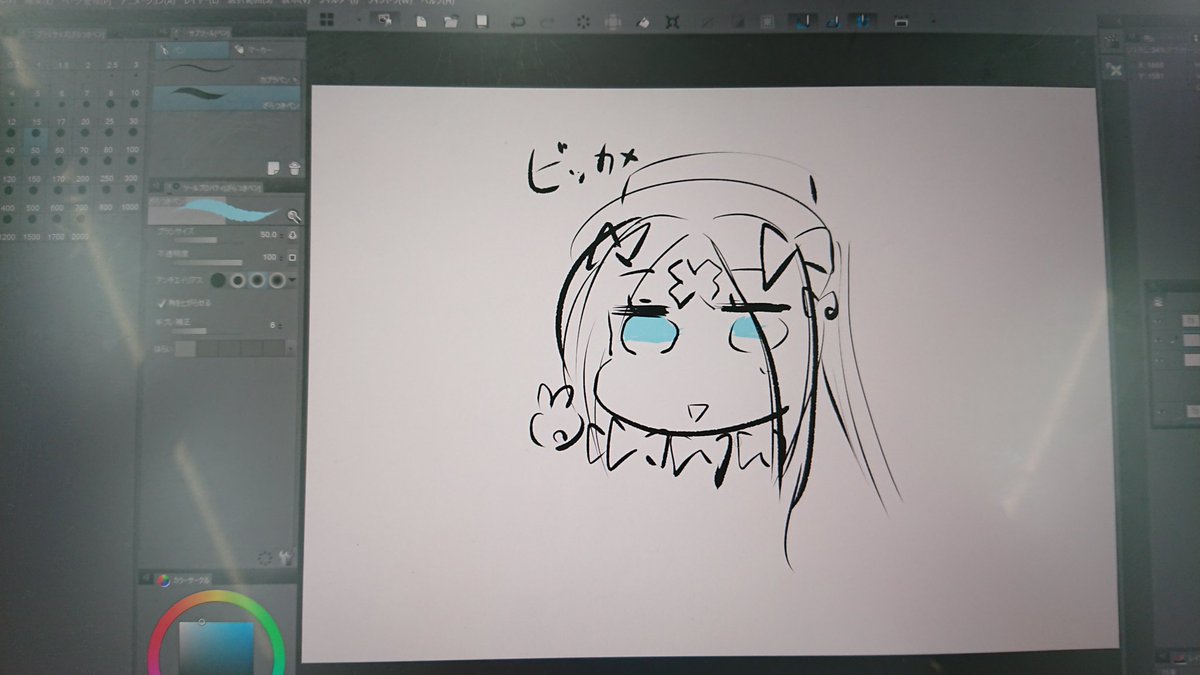Viewport: 1200px width, 675px height.
Task: Click the delete sub tool trash icon
Action: click(294, 168)
